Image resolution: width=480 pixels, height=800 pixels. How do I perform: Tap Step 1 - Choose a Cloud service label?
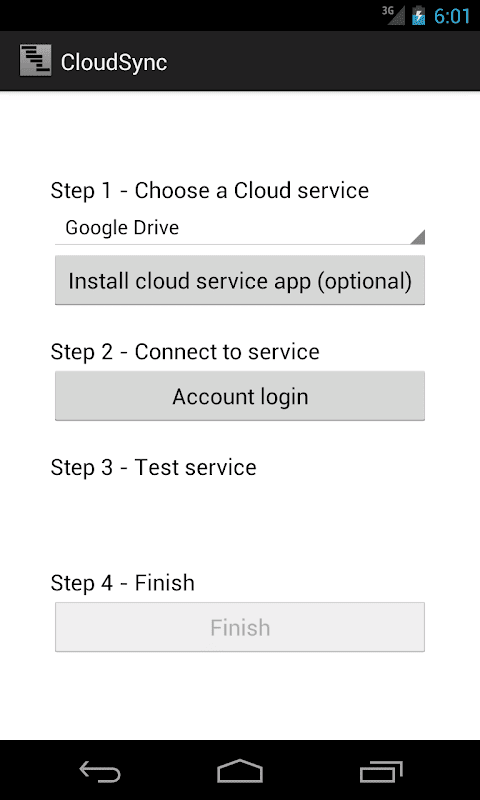210,190
